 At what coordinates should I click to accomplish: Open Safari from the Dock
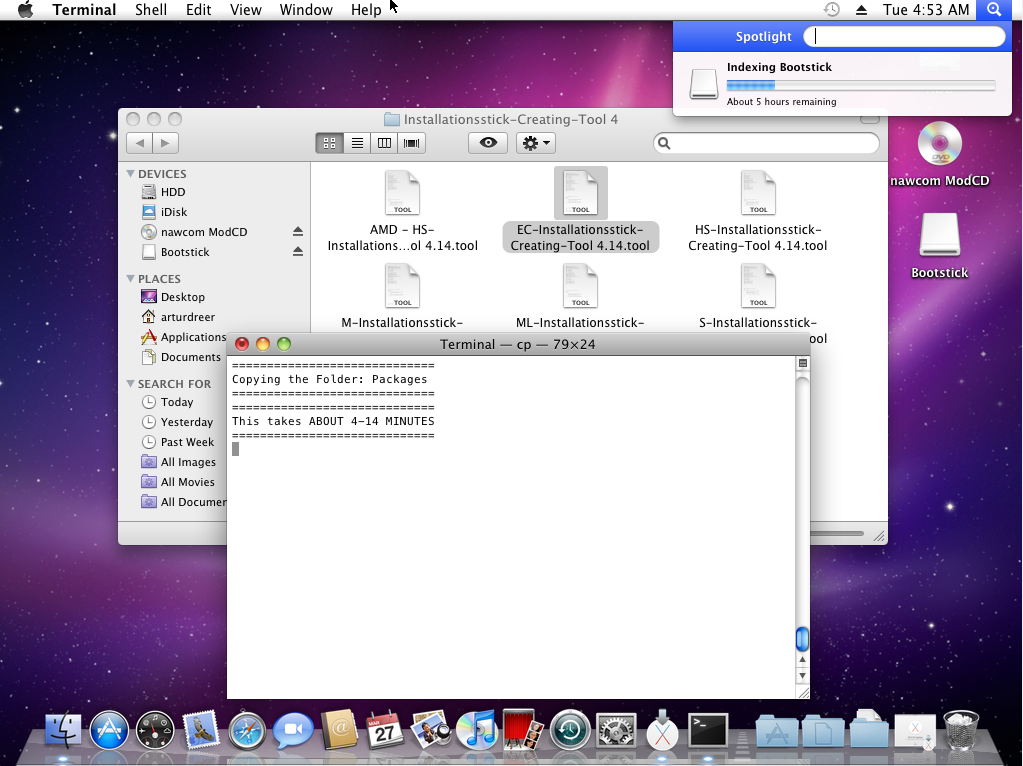pos(247,731)
